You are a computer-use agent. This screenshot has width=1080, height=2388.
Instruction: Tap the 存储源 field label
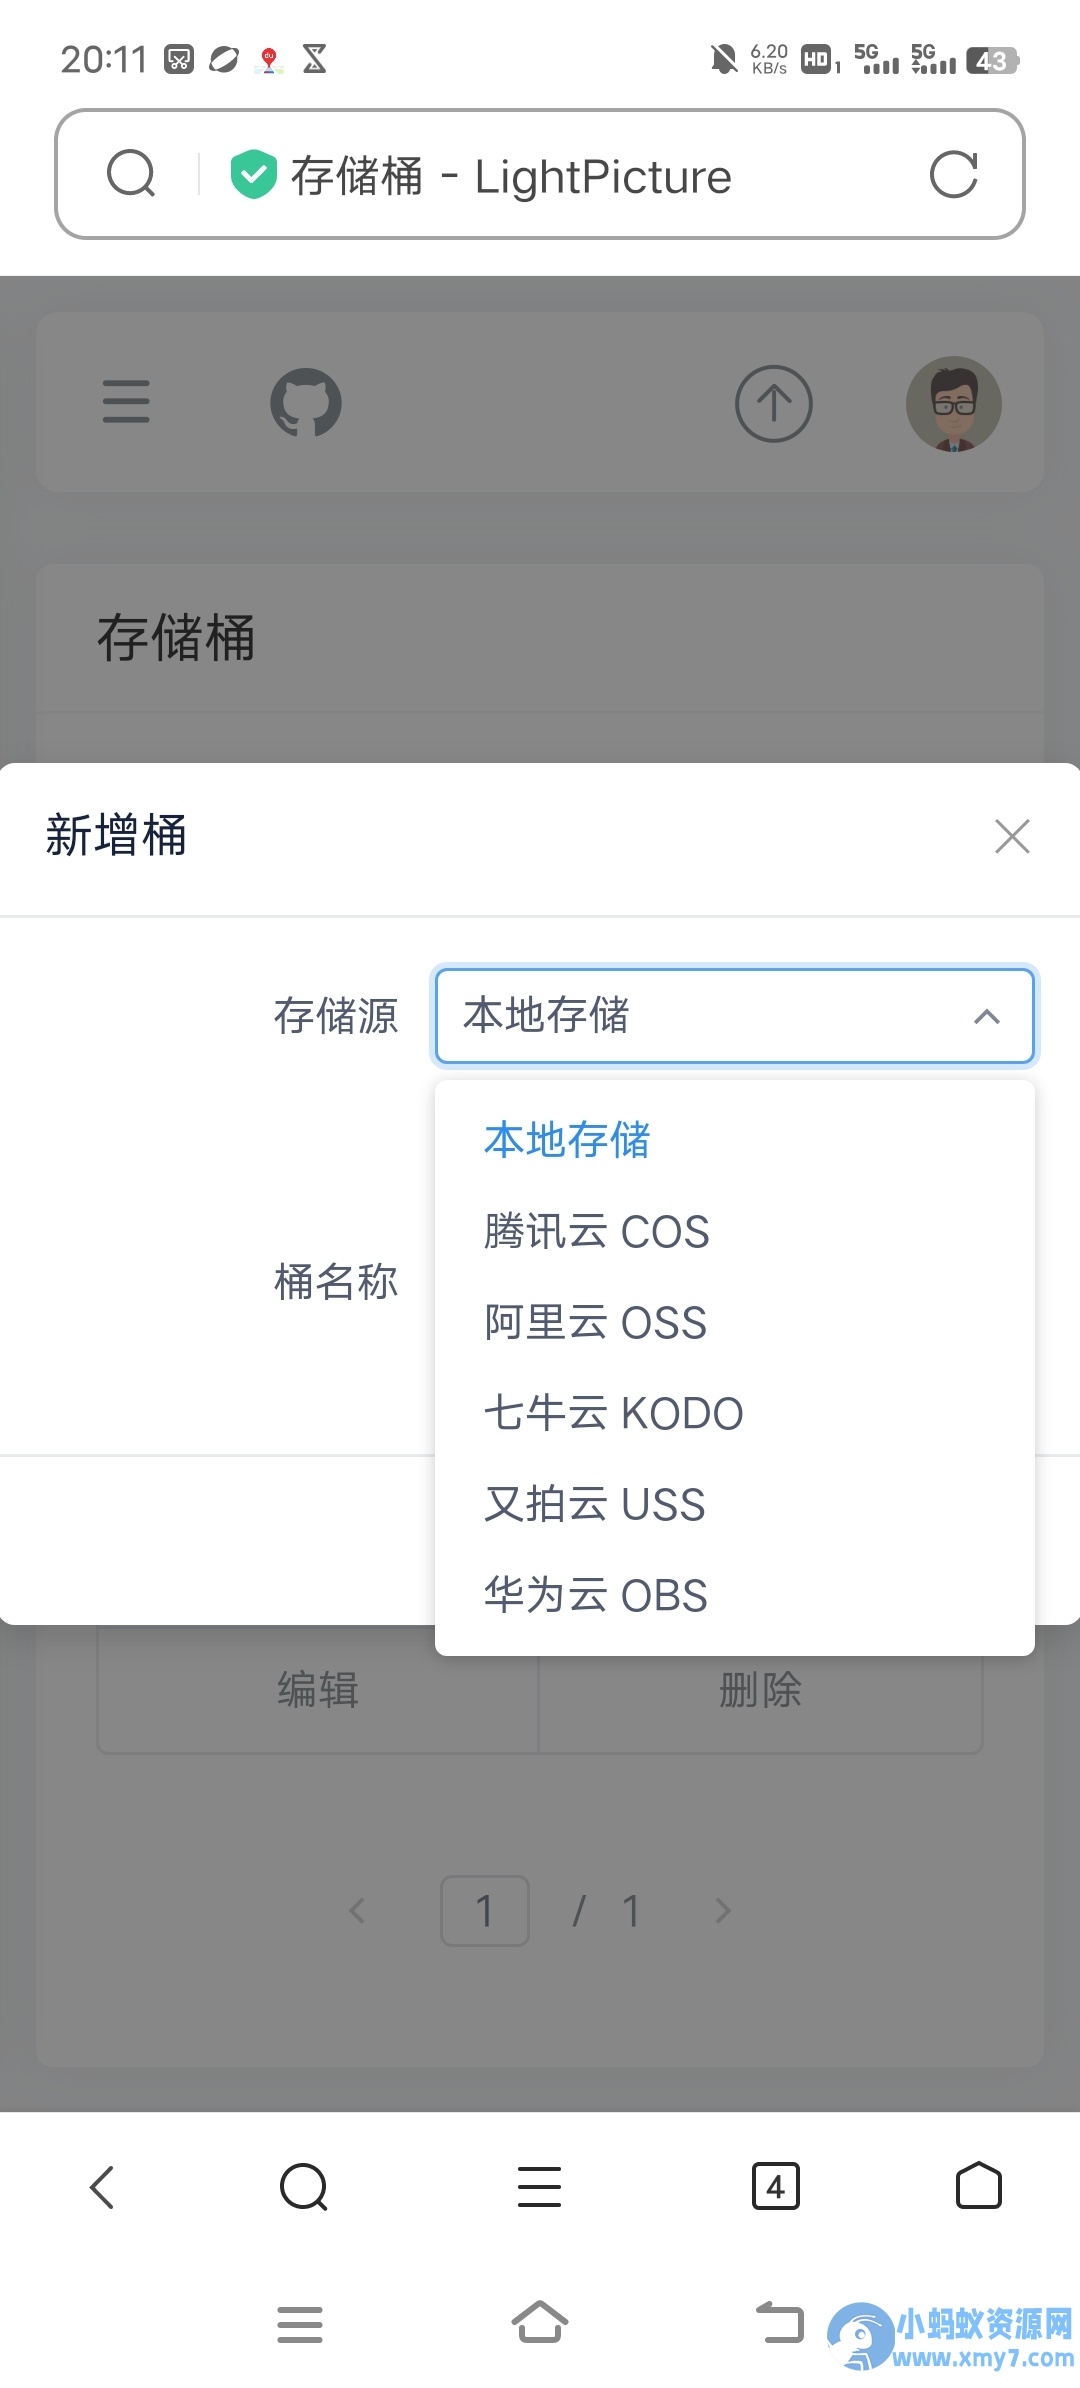[336, 1016]
